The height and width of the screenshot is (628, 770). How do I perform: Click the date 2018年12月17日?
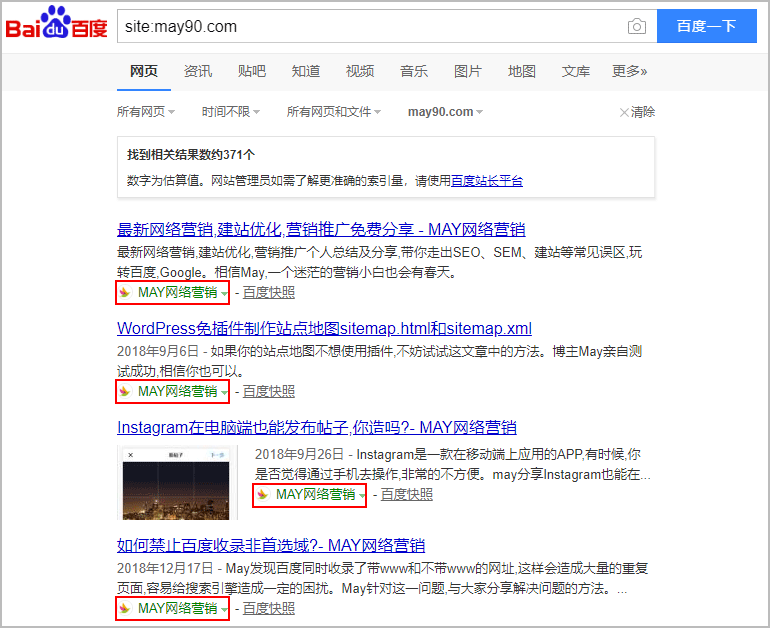(165, 569)
